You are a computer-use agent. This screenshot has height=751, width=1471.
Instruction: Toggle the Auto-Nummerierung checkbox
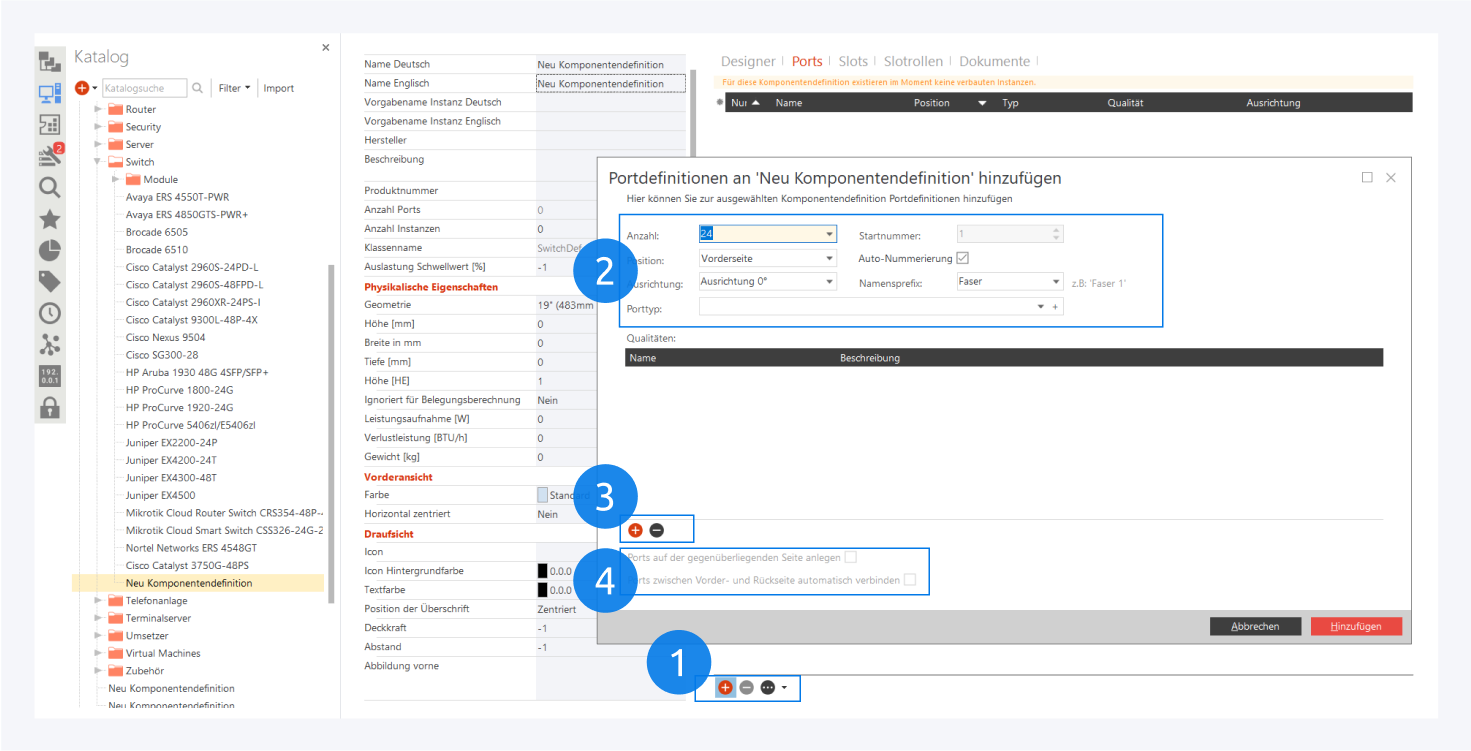tap(963, 258)
